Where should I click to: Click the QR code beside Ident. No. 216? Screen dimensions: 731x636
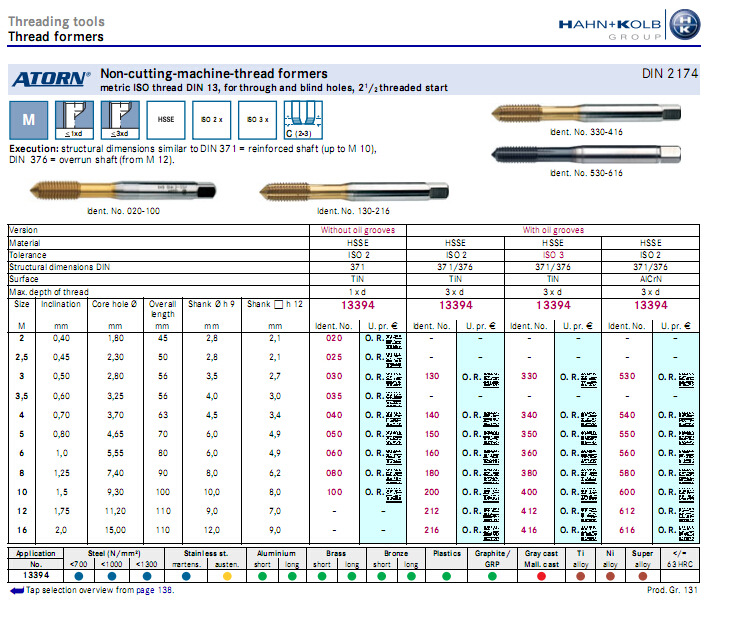coord(490,533)
